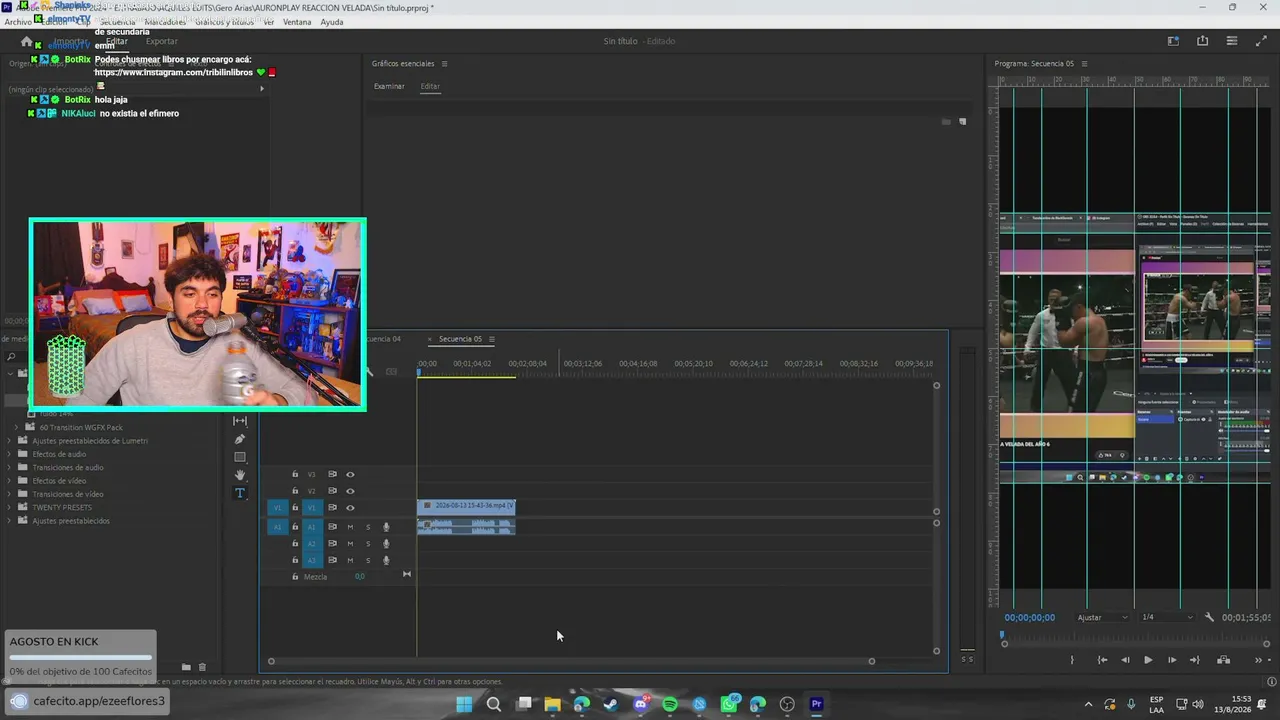This screenshot has height=720, width=1280.
Task: Close the Secuencia 05 timeline tab
Action: 431,339
